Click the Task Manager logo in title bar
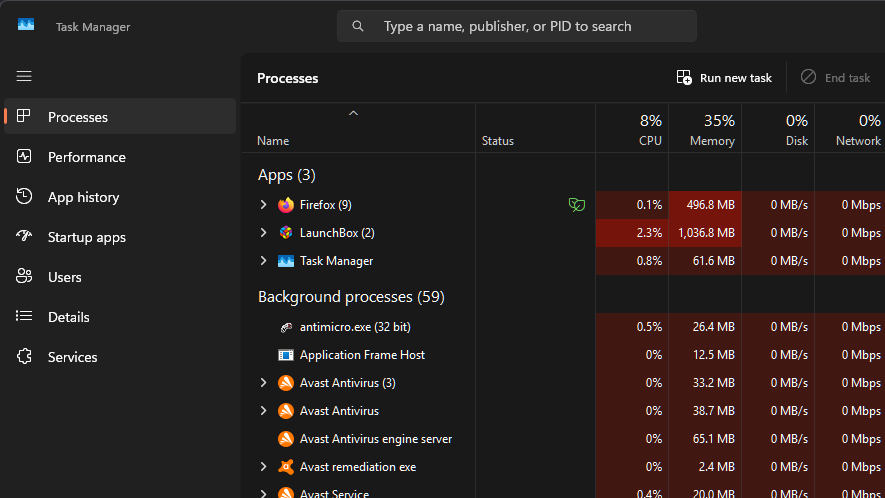 click(x=27, y=27)
